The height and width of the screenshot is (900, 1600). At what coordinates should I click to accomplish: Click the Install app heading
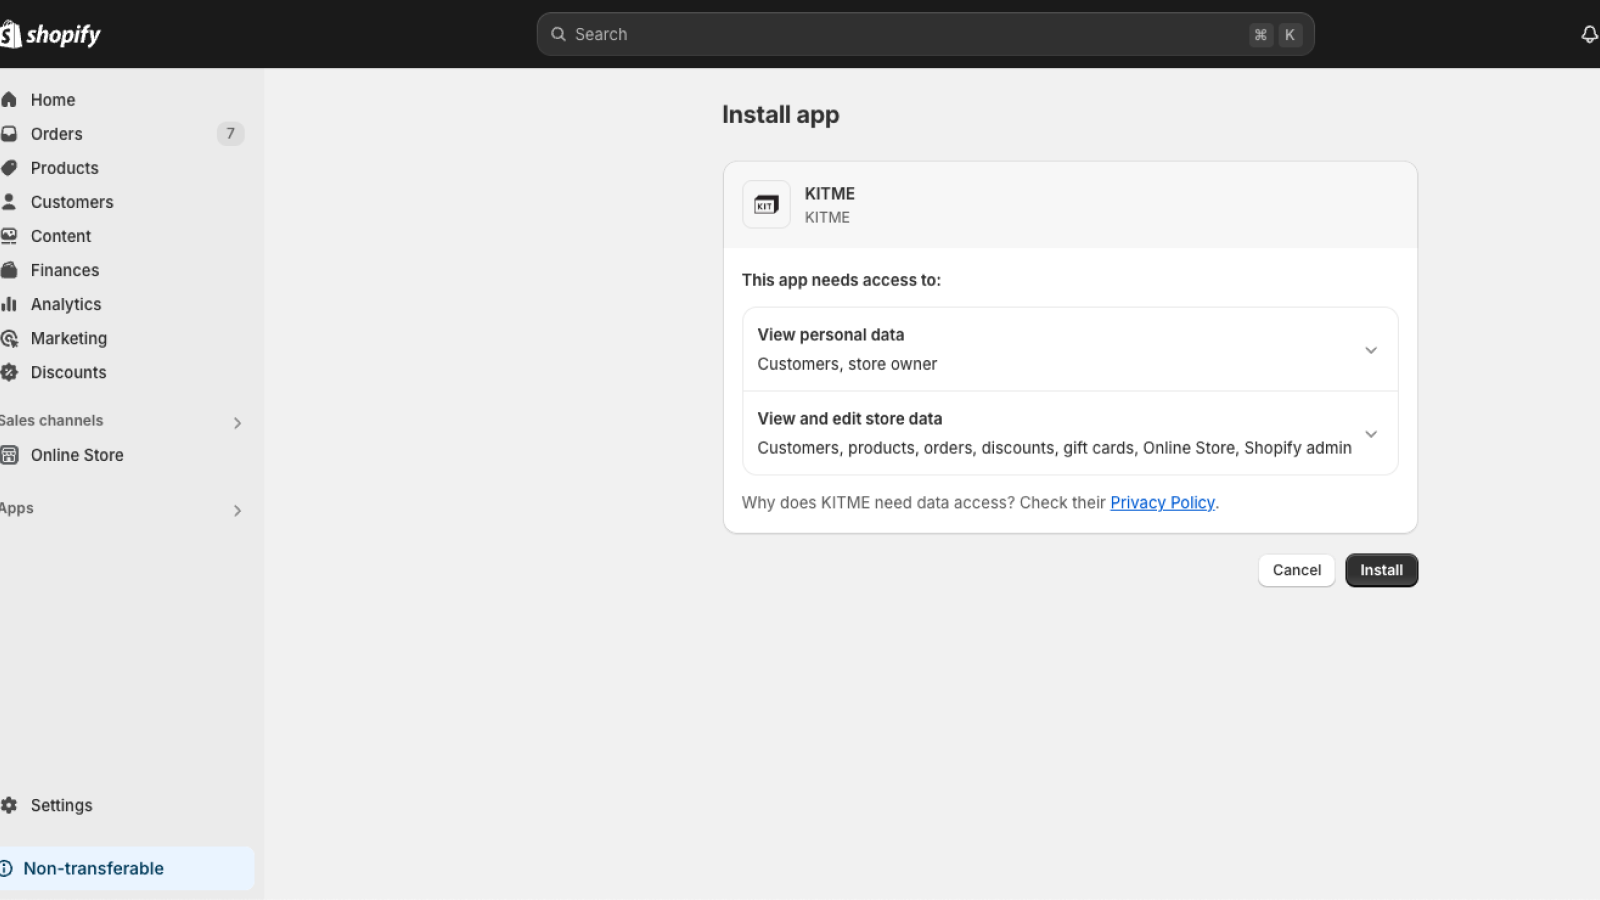(x=781, y=115)
